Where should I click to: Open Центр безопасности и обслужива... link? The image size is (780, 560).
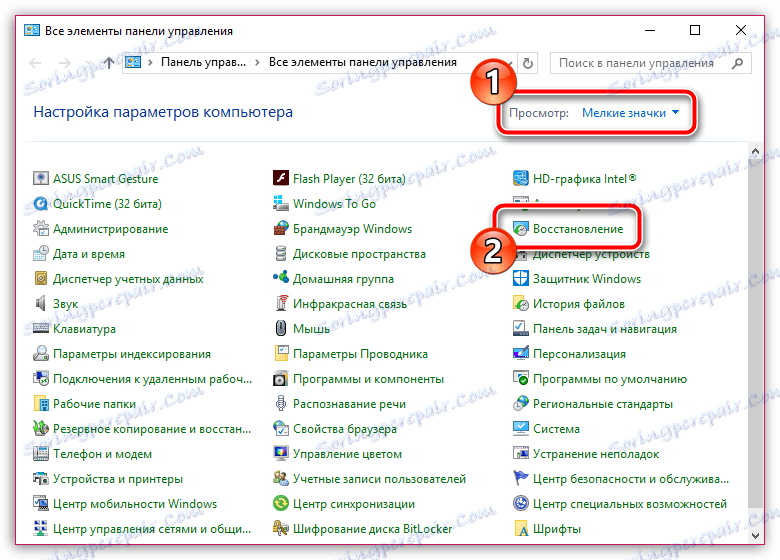coord(631,479)
